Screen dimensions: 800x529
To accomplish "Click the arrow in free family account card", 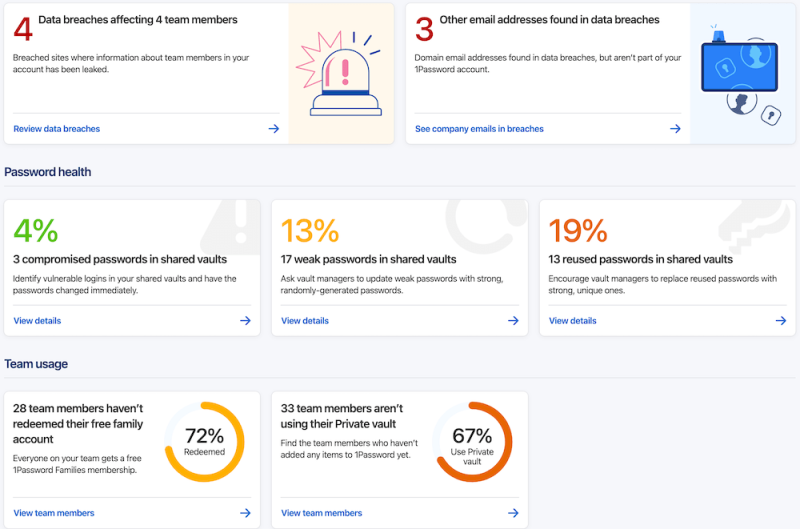I will 245,513.
